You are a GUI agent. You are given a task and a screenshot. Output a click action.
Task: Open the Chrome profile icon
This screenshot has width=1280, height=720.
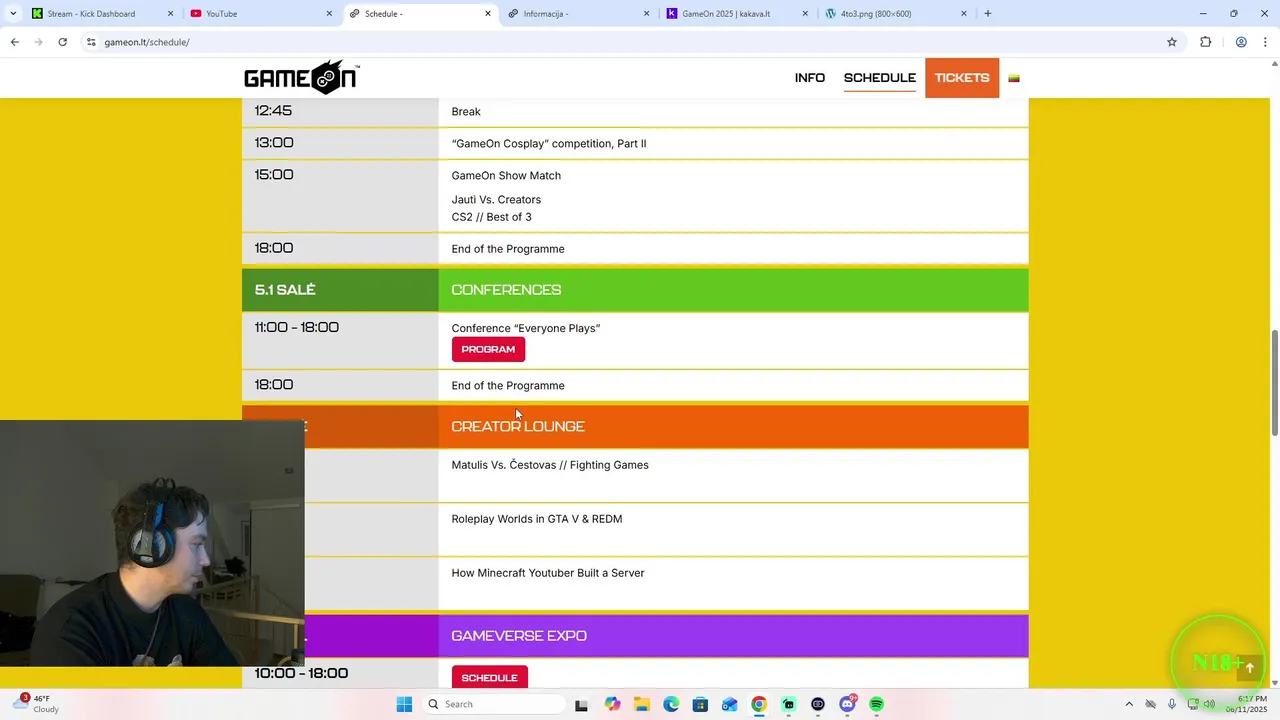click(x=1241, y=42)
